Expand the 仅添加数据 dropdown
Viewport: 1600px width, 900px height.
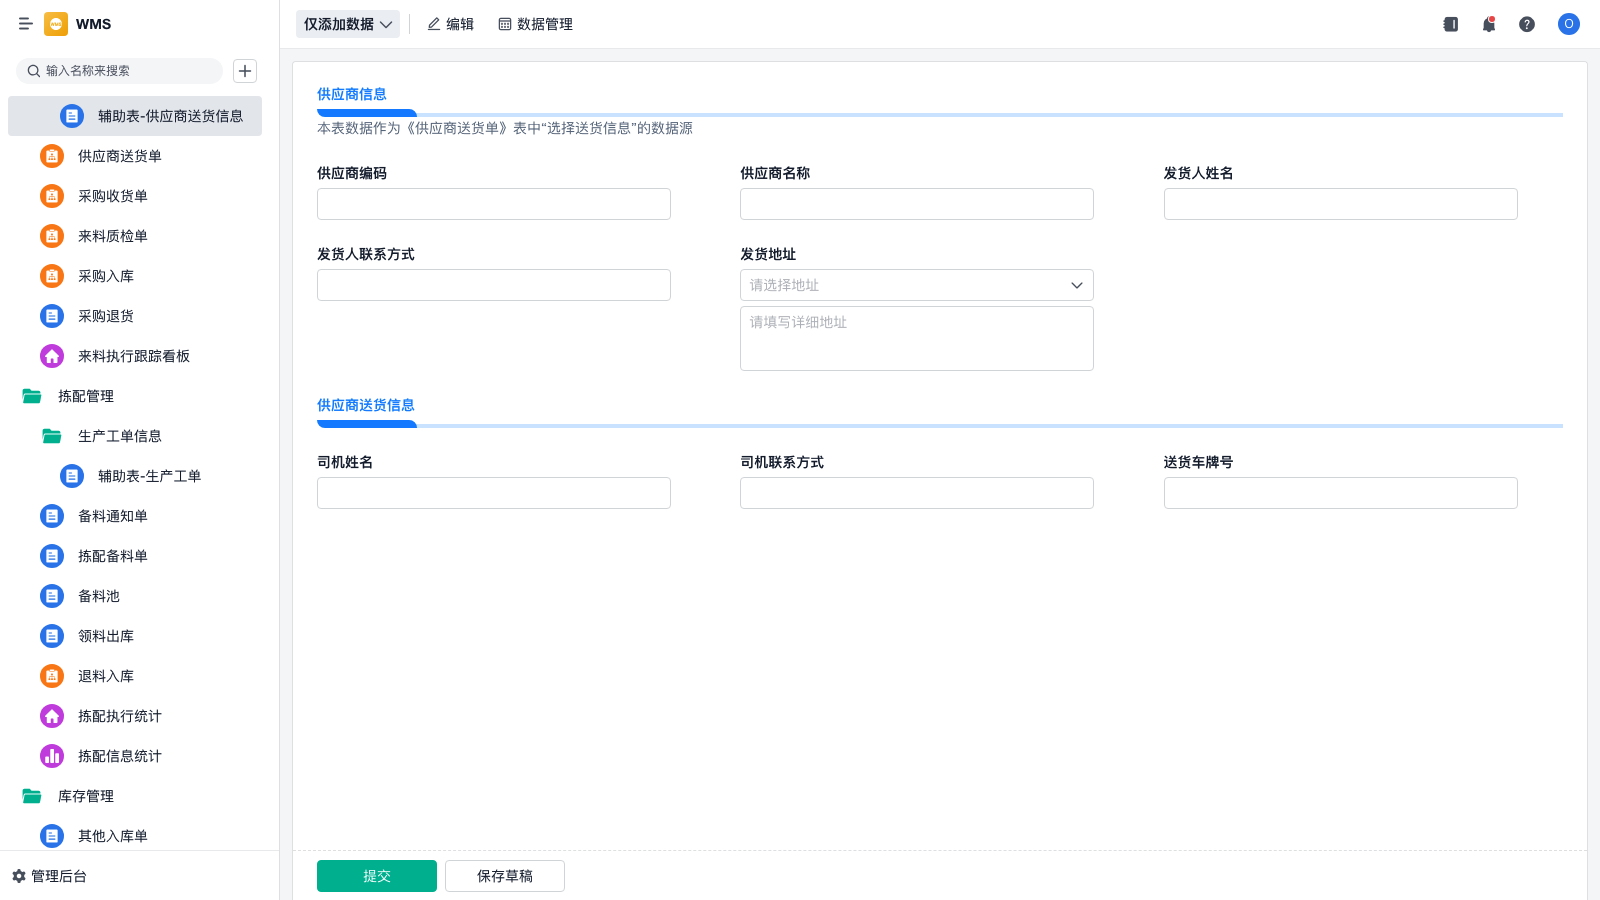click(x=347, y=24)
